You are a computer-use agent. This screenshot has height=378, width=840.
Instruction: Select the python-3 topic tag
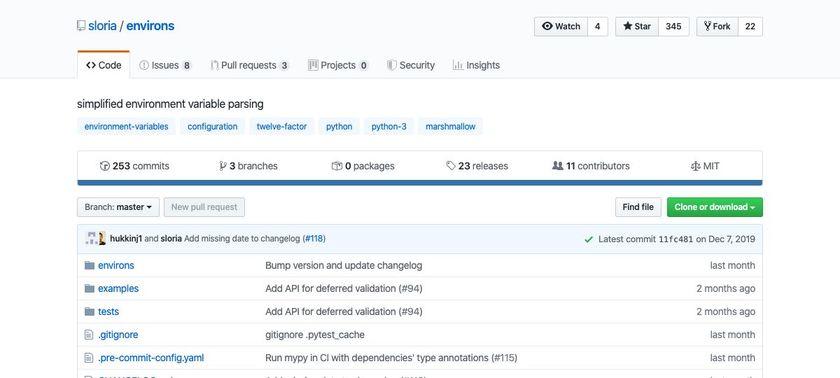pyautogui.click(x=389, y=127)
